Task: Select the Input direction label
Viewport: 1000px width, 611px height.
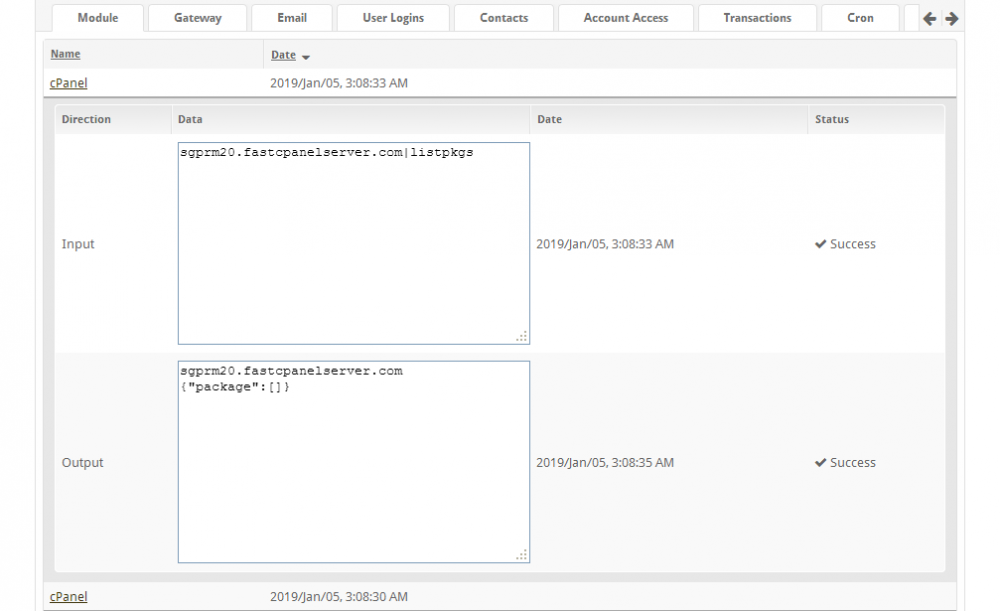Action: click(x=78, y=244)
